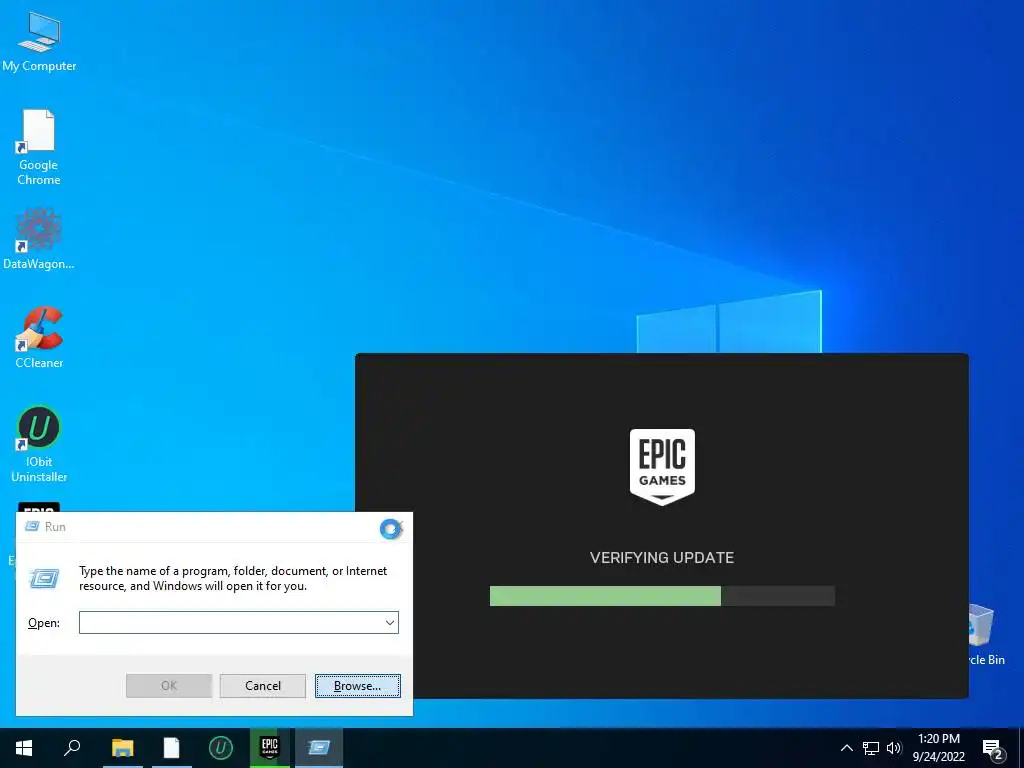Open the Recycle Bin icon
The height and width of the screenshot is (768, 1024).
pyautogui.click(x=983, y=635)
